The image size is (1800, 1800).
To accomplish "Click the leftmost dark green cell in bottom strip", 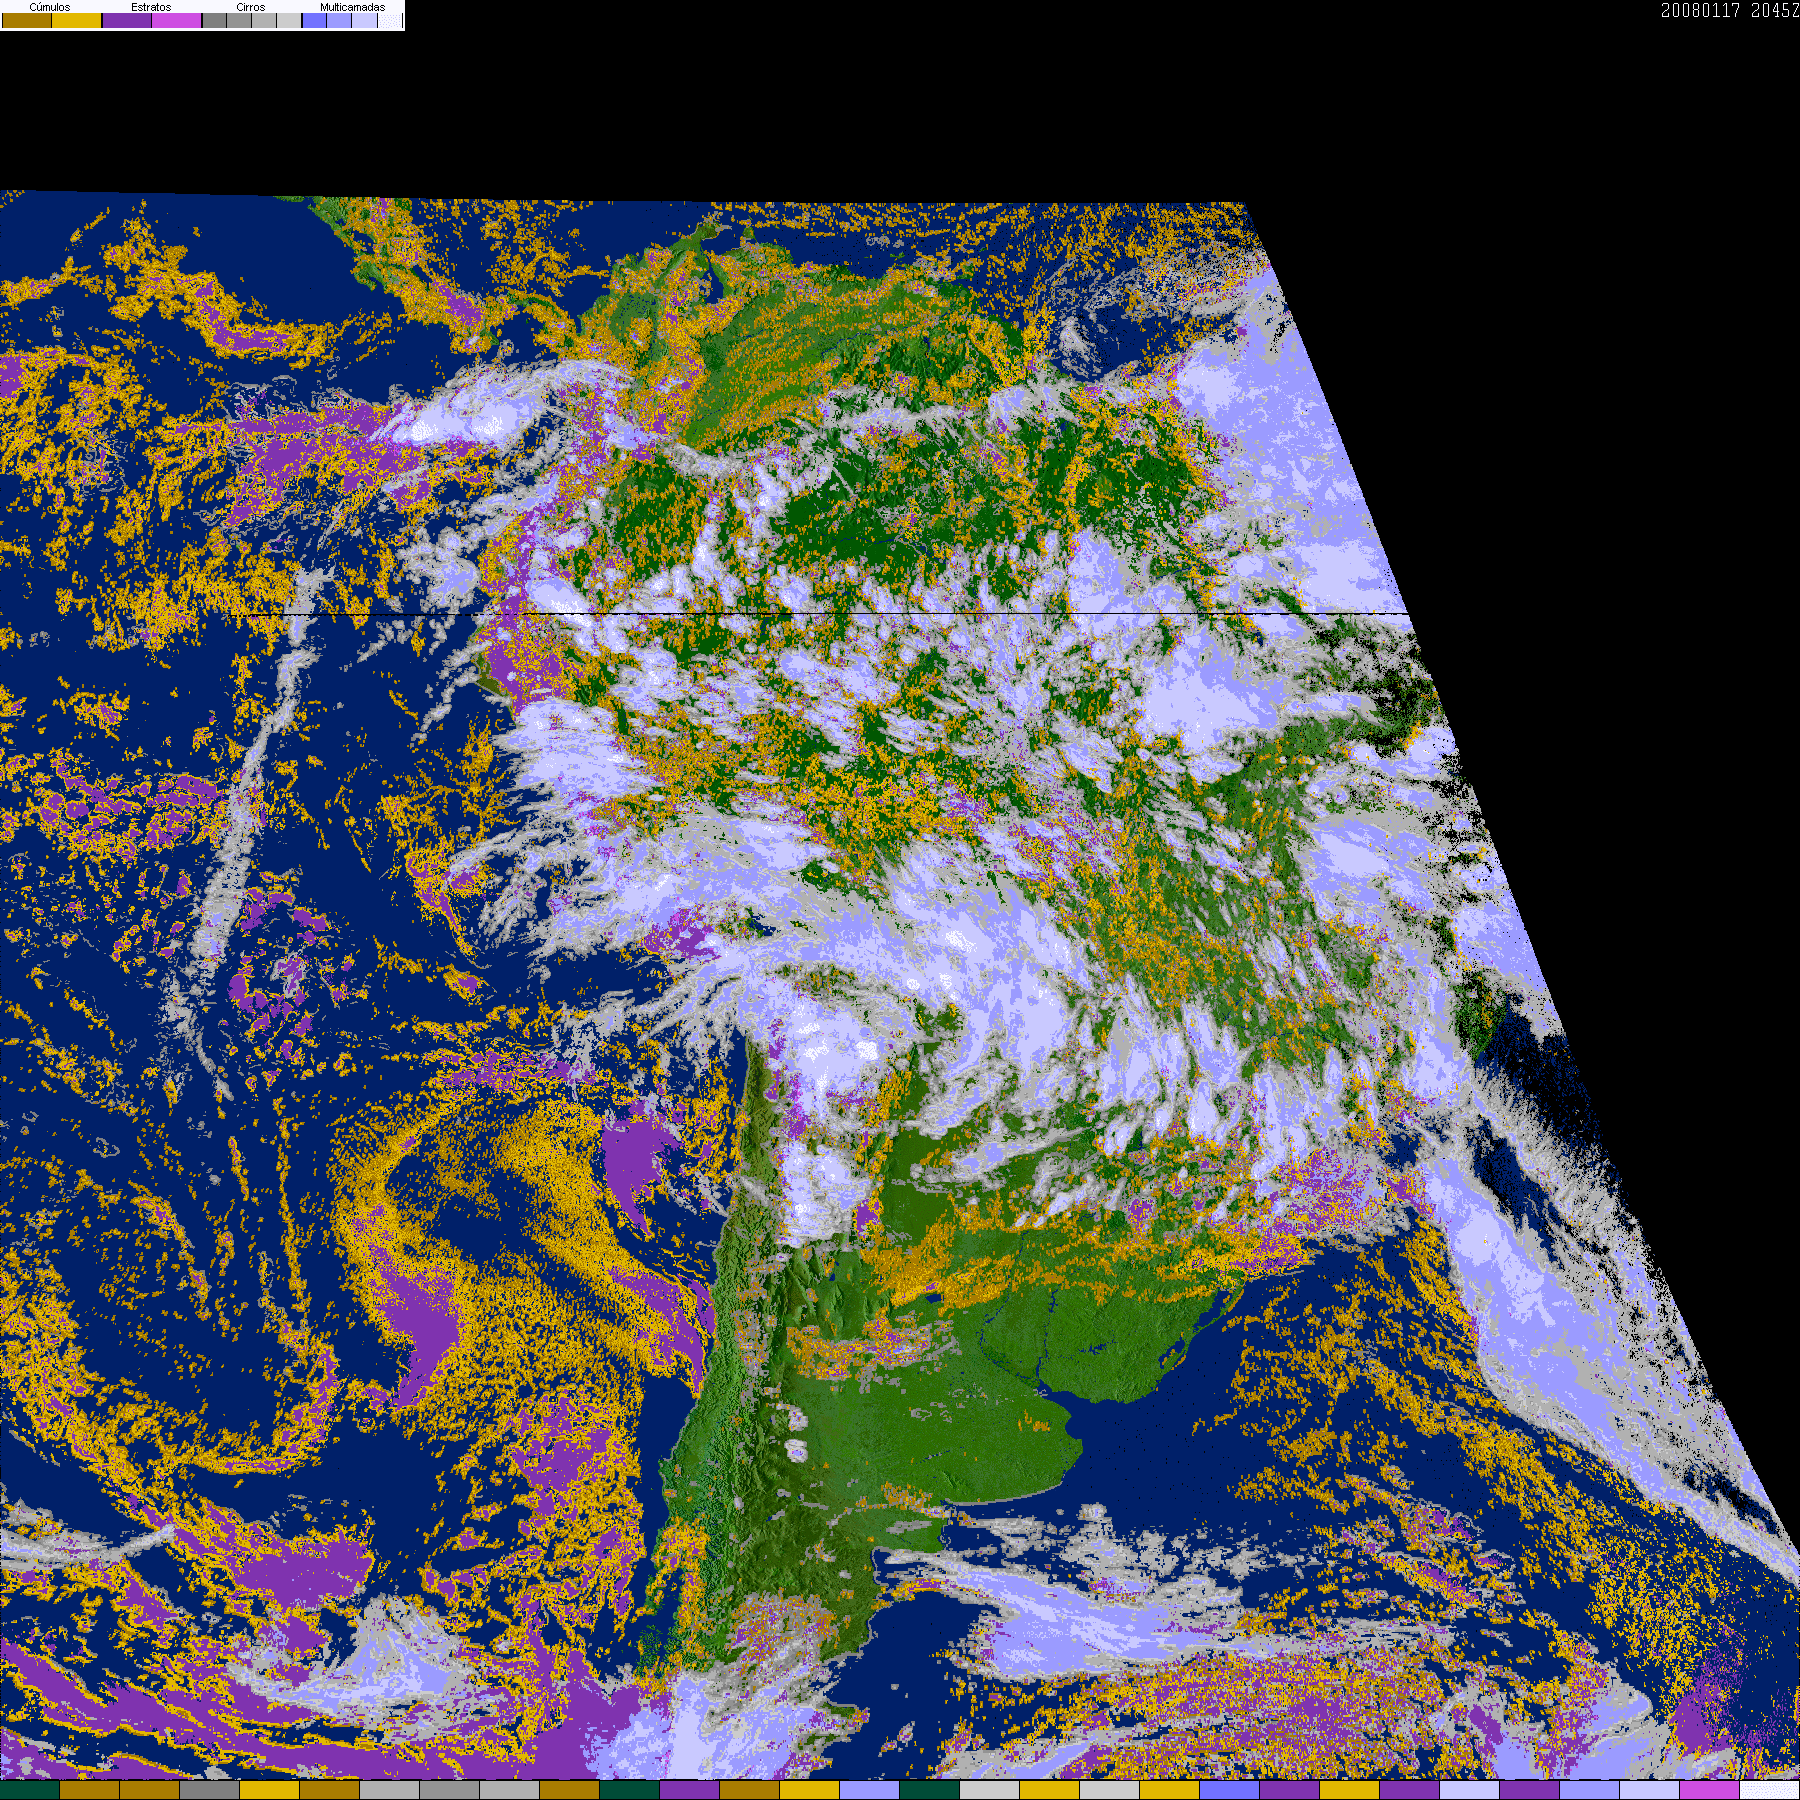I will pyautogui.click(x=30, y=1790).
